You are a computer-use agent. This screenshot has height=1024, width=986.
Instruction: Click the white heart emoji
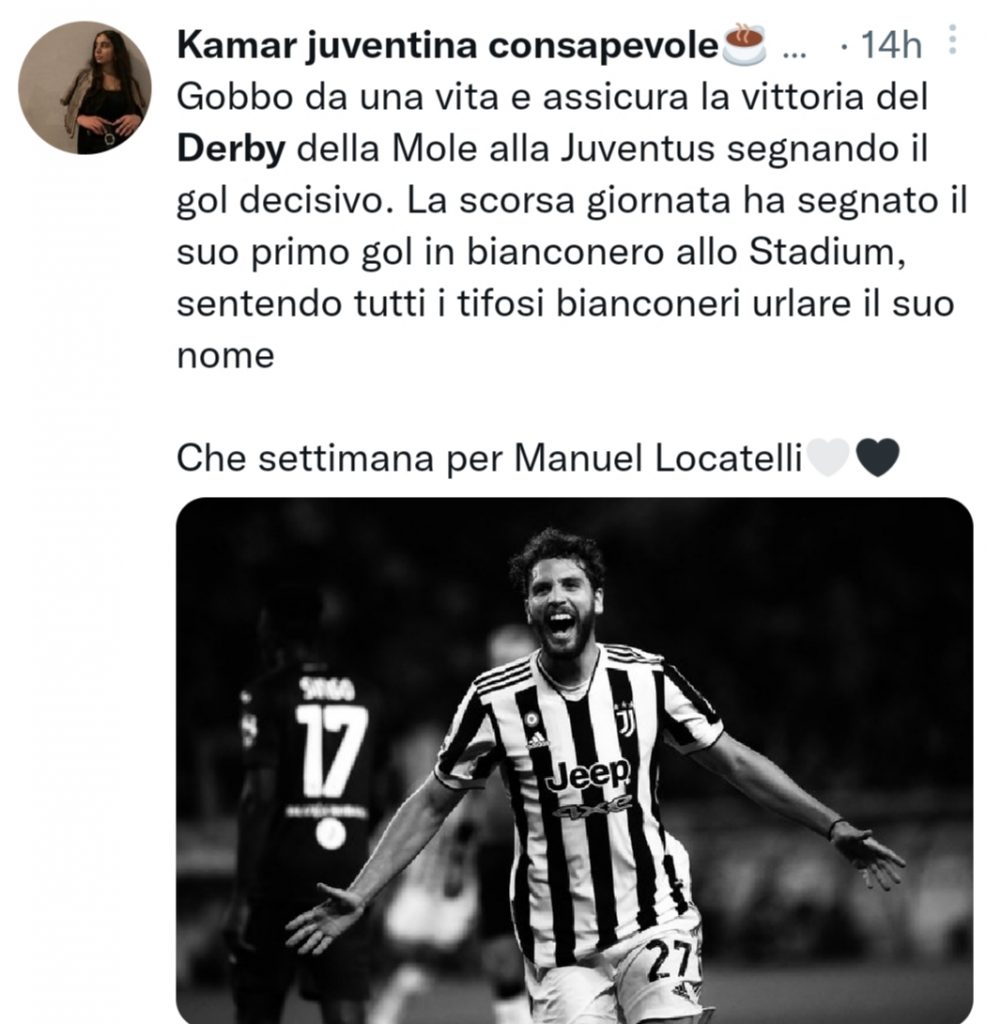(x=827, y=458)
